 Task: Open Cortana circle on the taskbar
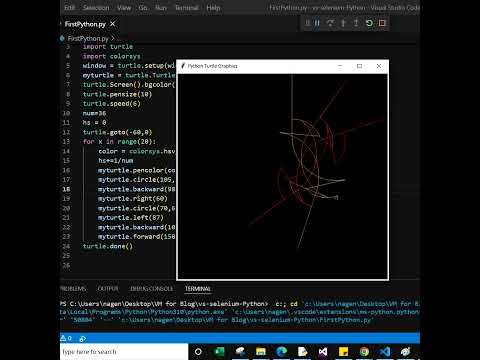[198, 352]
